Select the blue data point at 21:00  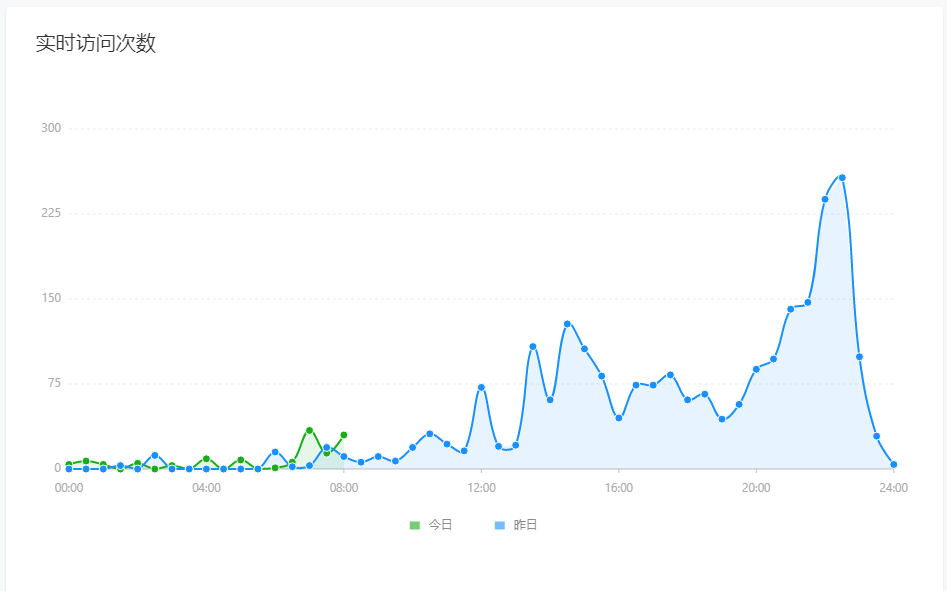pos(790,309)
